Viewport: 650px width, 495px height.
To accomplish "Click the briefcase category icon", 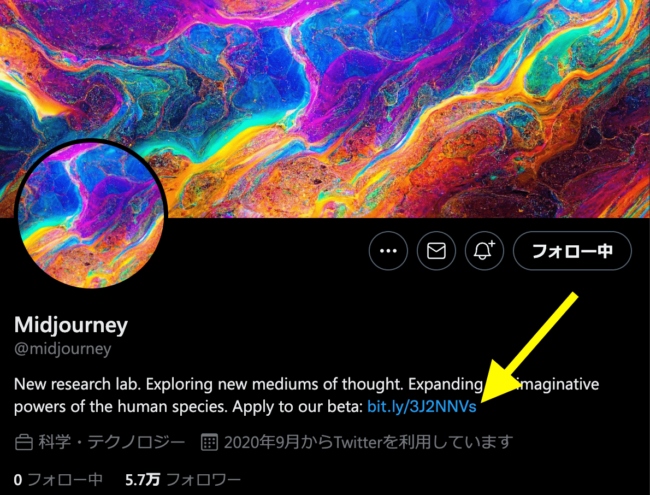I will tap(24, 442).
